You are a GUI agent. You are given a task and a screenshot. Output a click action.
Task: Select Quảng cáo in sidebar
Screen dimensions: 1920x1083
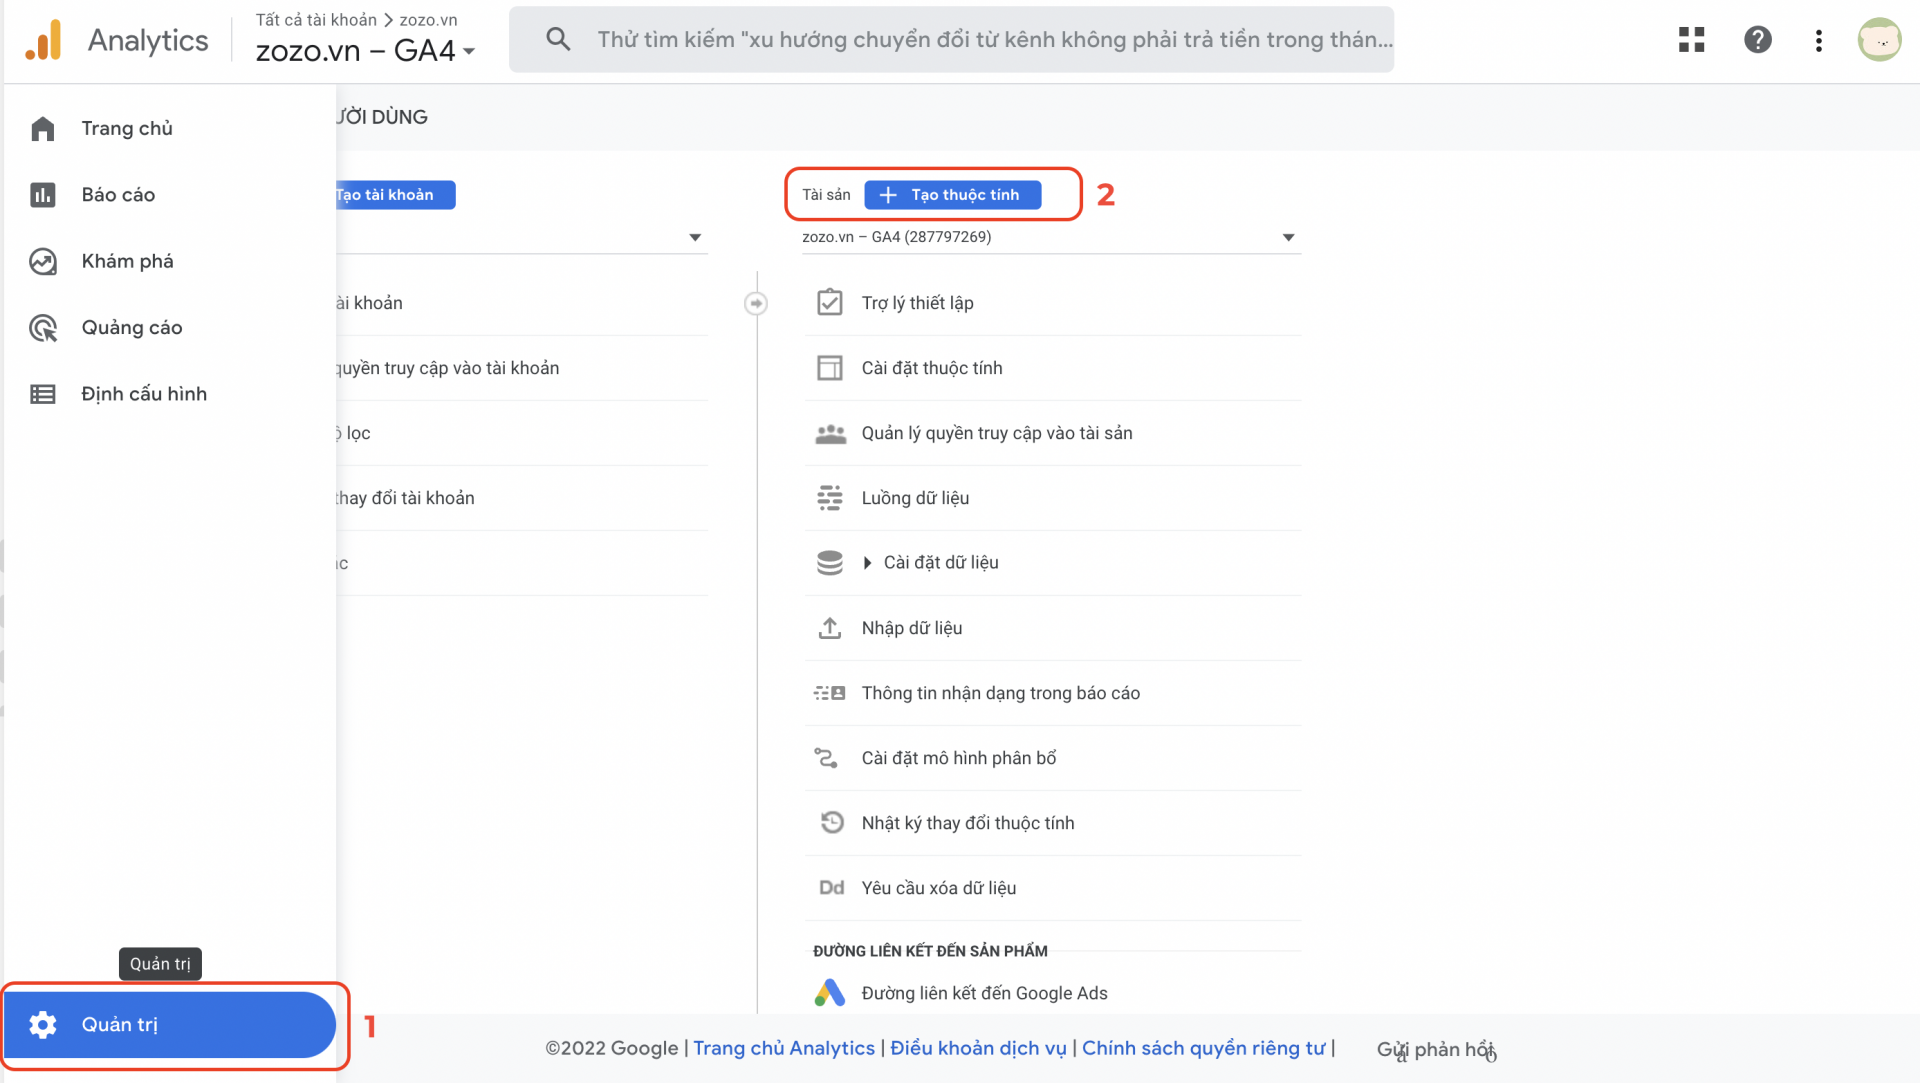coord(132,328)
